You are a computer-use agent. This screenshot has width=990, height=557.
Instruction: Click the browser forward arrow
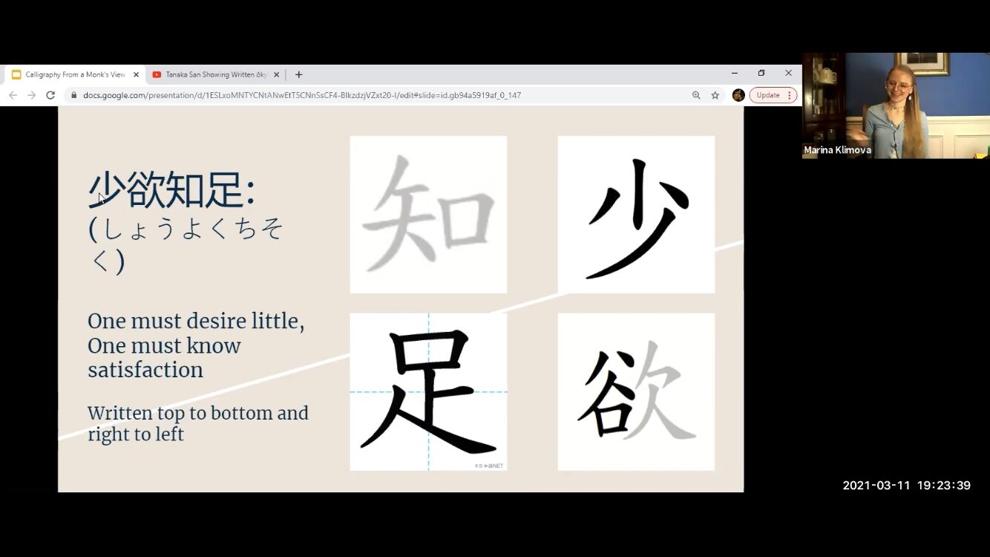click(x=32, y=95)
